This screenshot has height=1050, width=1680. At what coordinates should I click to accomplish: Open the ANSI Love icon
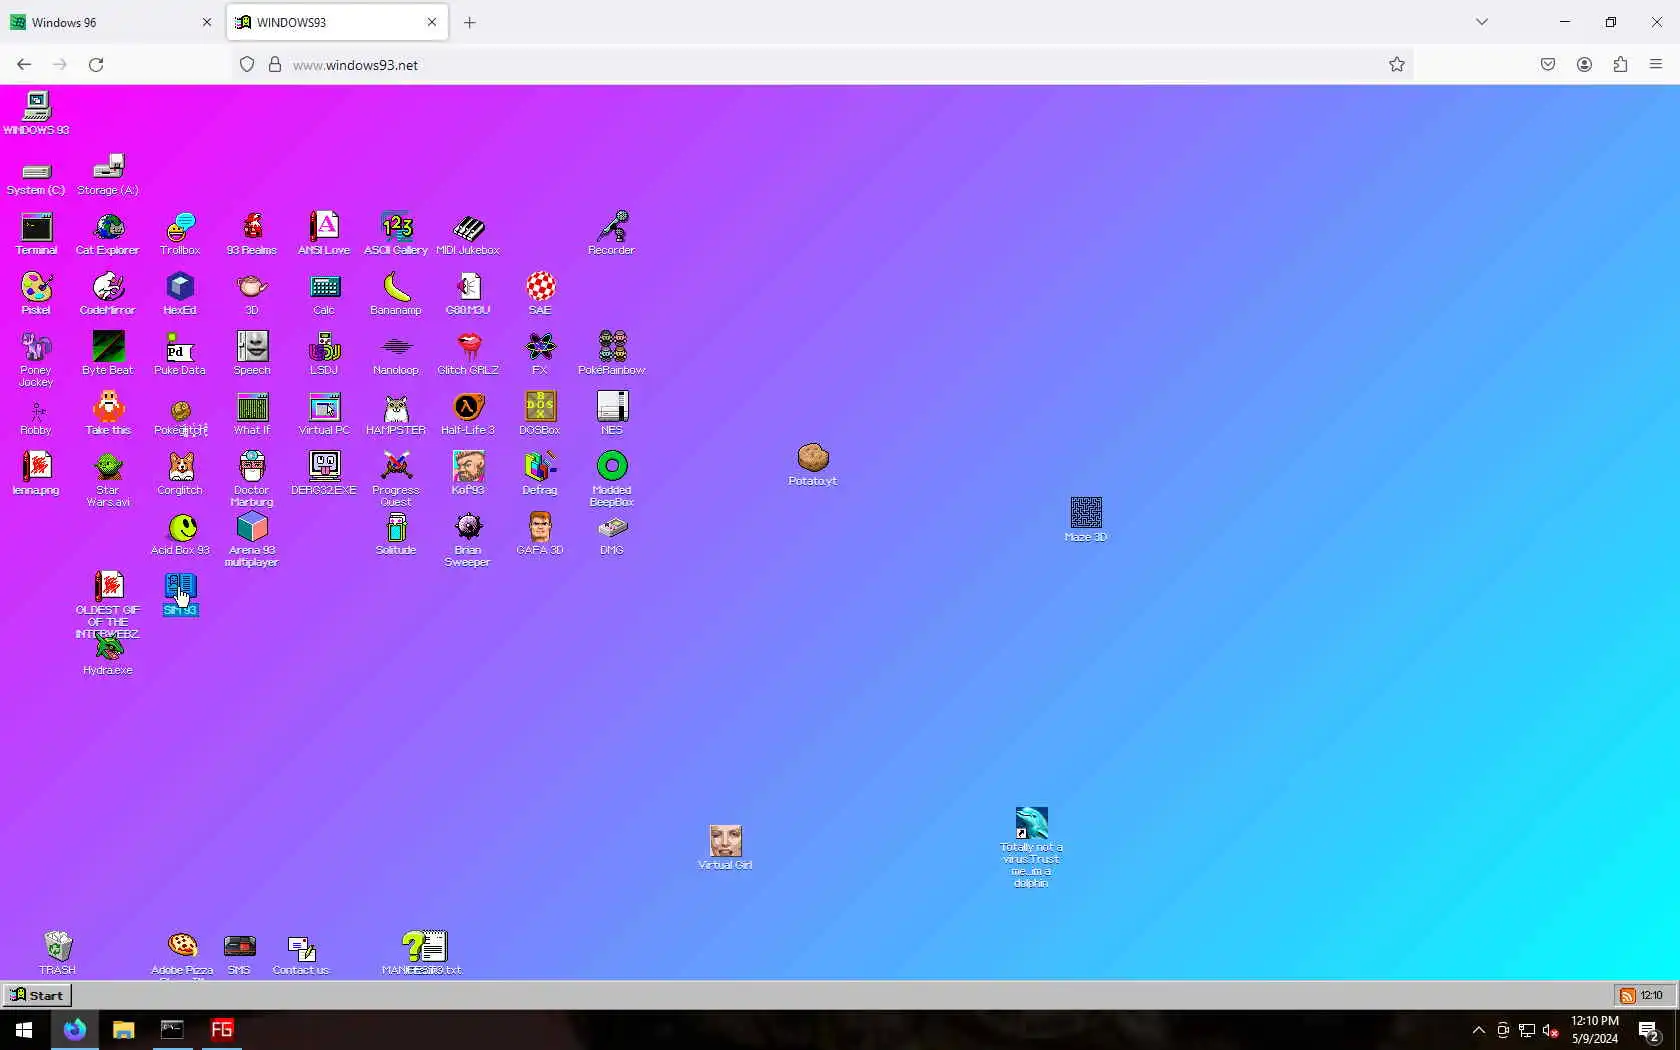coord(324,234)
